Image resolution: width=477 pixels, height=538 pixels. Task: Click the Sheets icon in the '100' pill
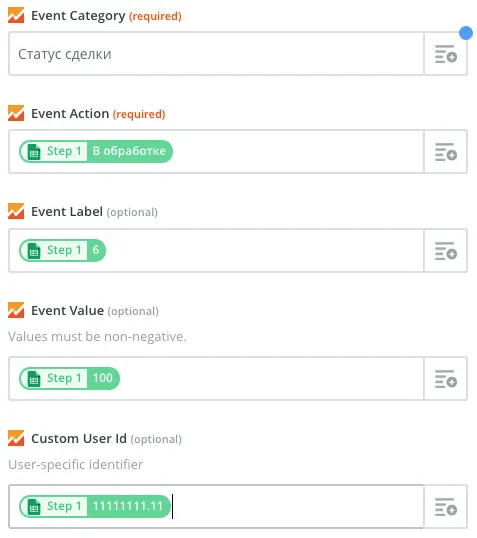pos(34,378)
